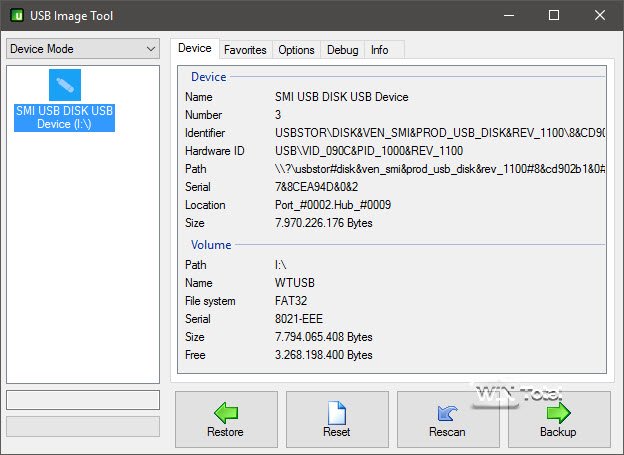Switch to the Device tab

195,48
